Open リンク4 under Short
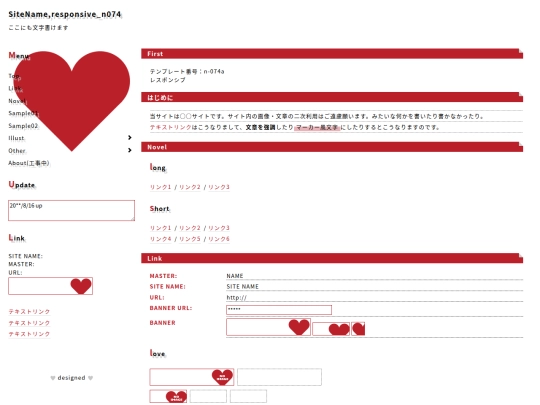540x405 pixels. (x=160, y=239)
